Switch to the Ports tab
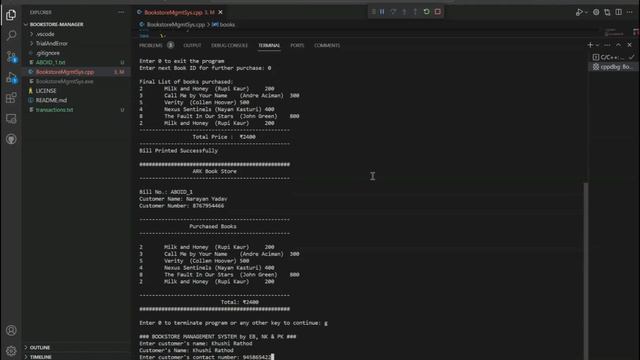Screen dimensions: 640x360 pos(297,45)
